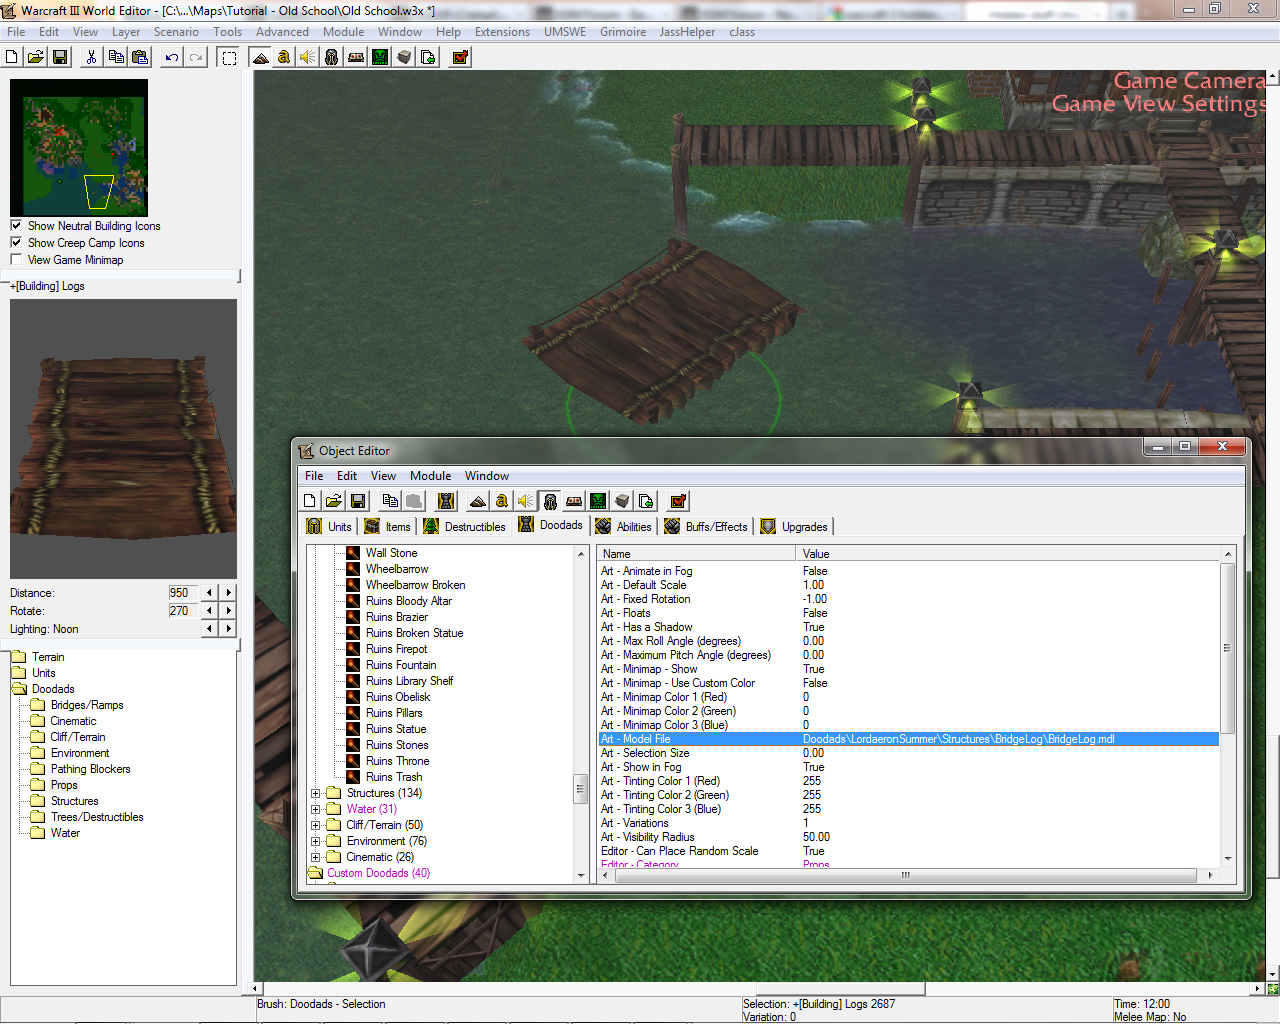Toggle Show Neutral Building Icons checkbox
Image resolution: width=1280 pixels, height=1024 pixels.
pyautogui.click(x=16, y=226)
